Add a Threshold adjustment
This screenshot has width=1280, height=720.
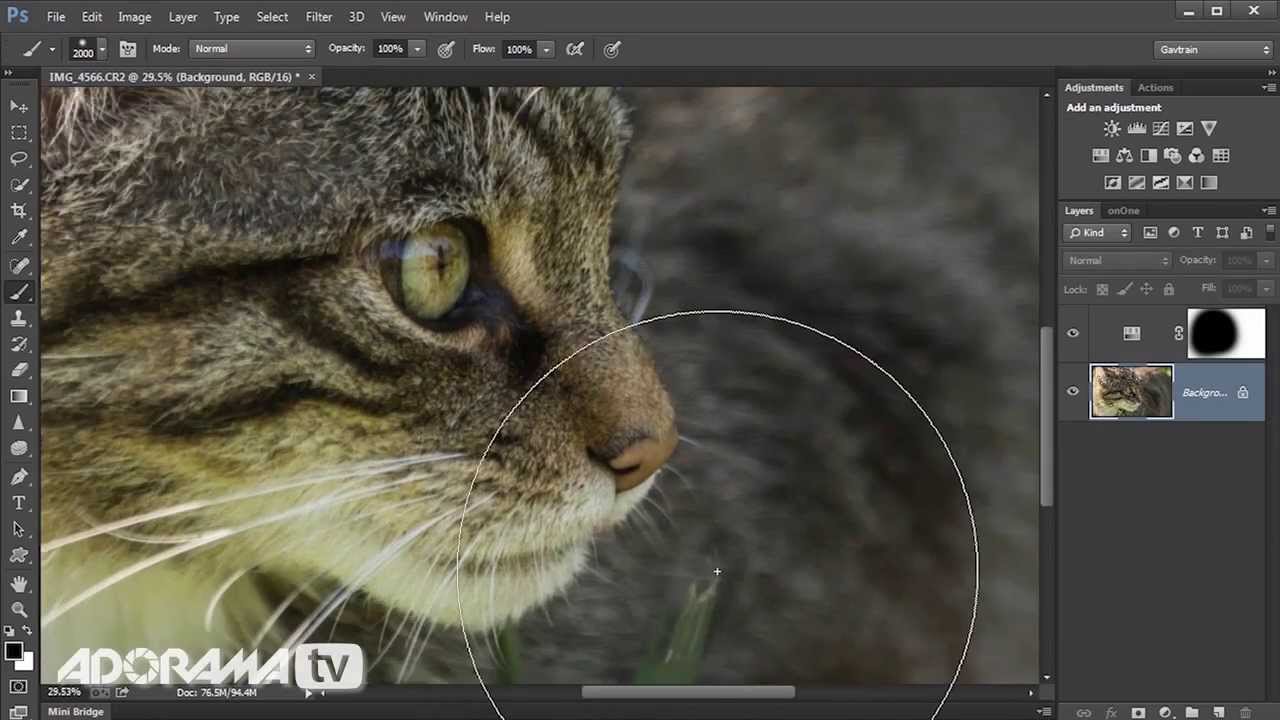[x=1161, y=182]
